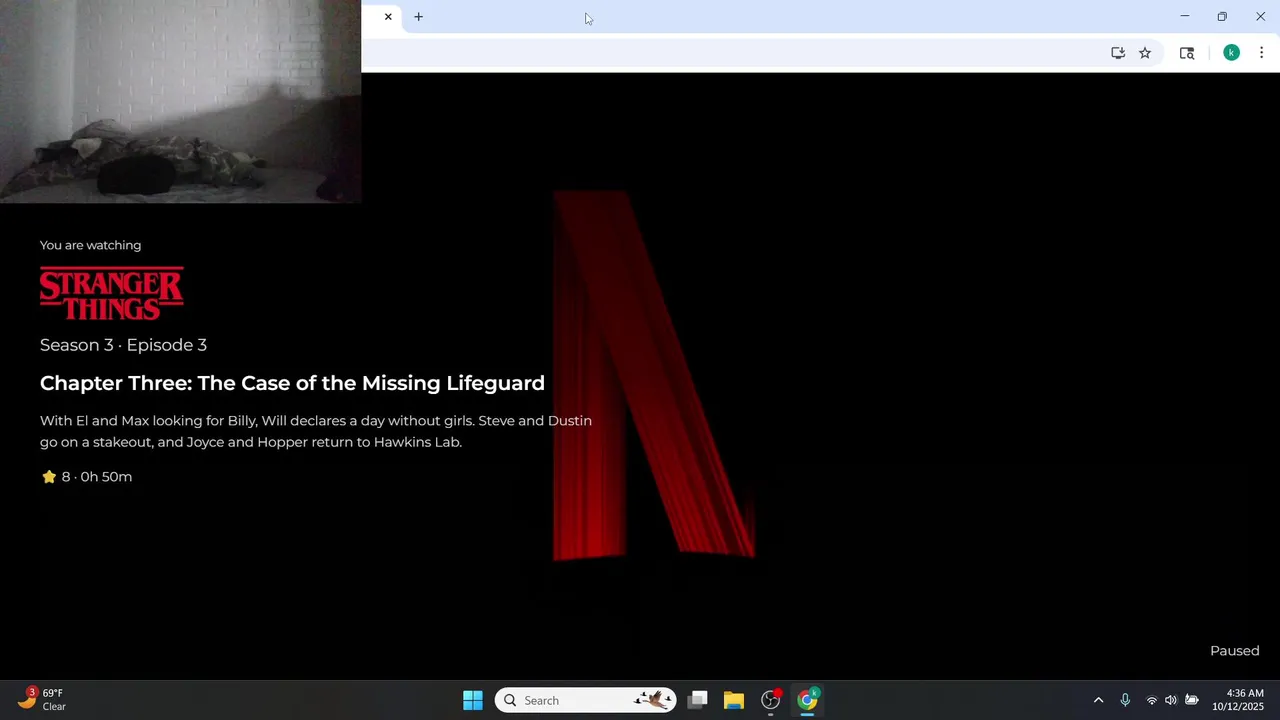Close the current Chrome tab
This screenshot has width=1280, height=720.
(388, 17)
